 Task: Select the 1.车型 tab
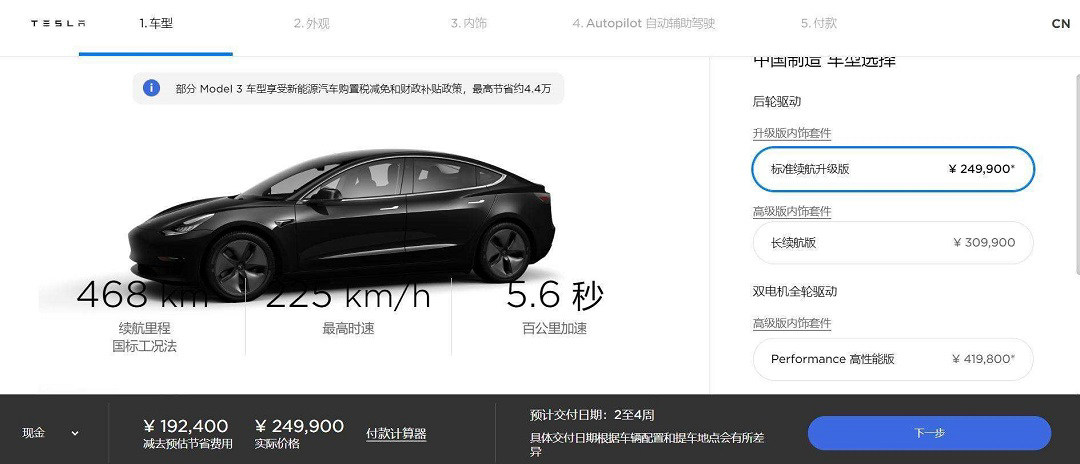click(x=156, y=23)
